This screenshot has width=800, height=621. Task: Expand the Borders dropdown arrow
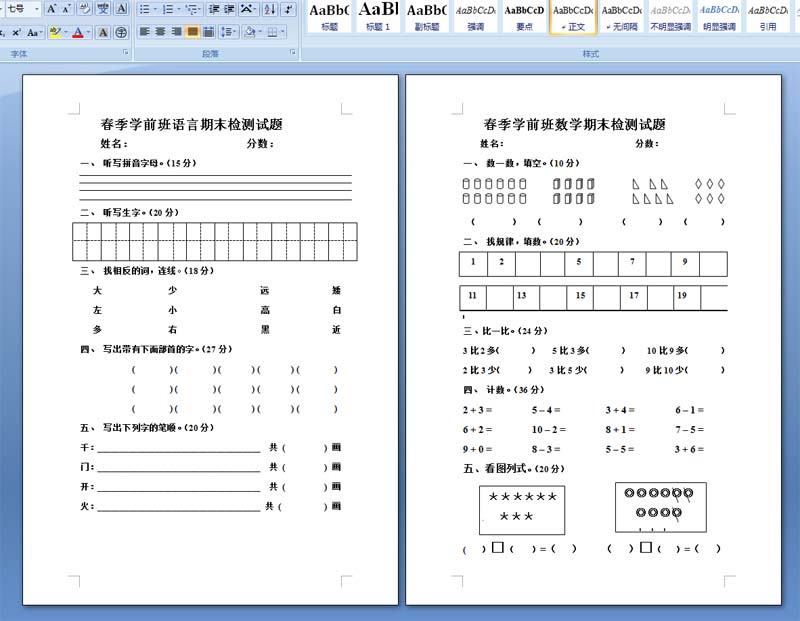283,32
